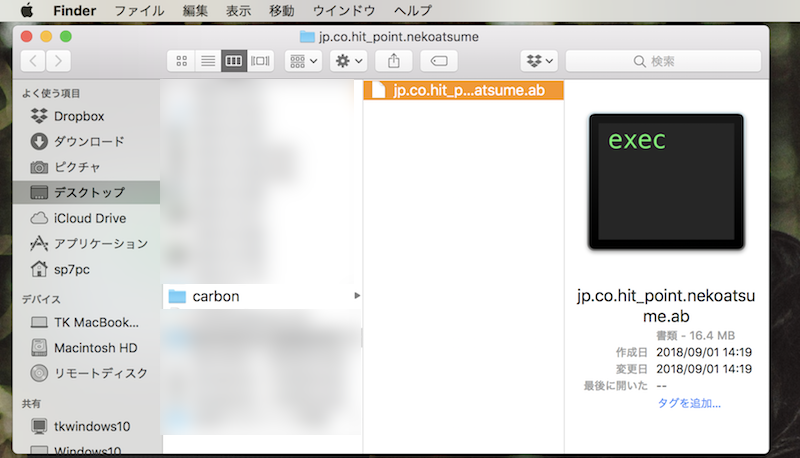Open the 表示 menu
The height and width of the screenshot is (458, 800).
click(x=238, y=10)
